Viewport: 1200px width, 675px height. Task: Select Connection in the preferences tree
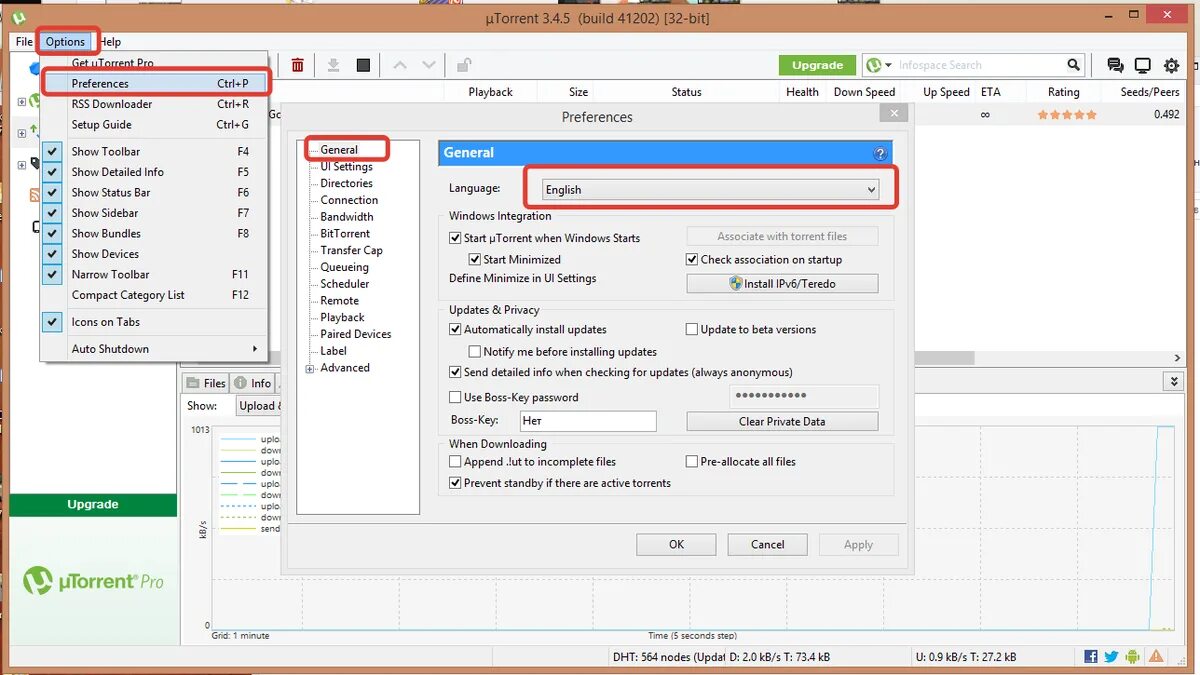[349, 200]
